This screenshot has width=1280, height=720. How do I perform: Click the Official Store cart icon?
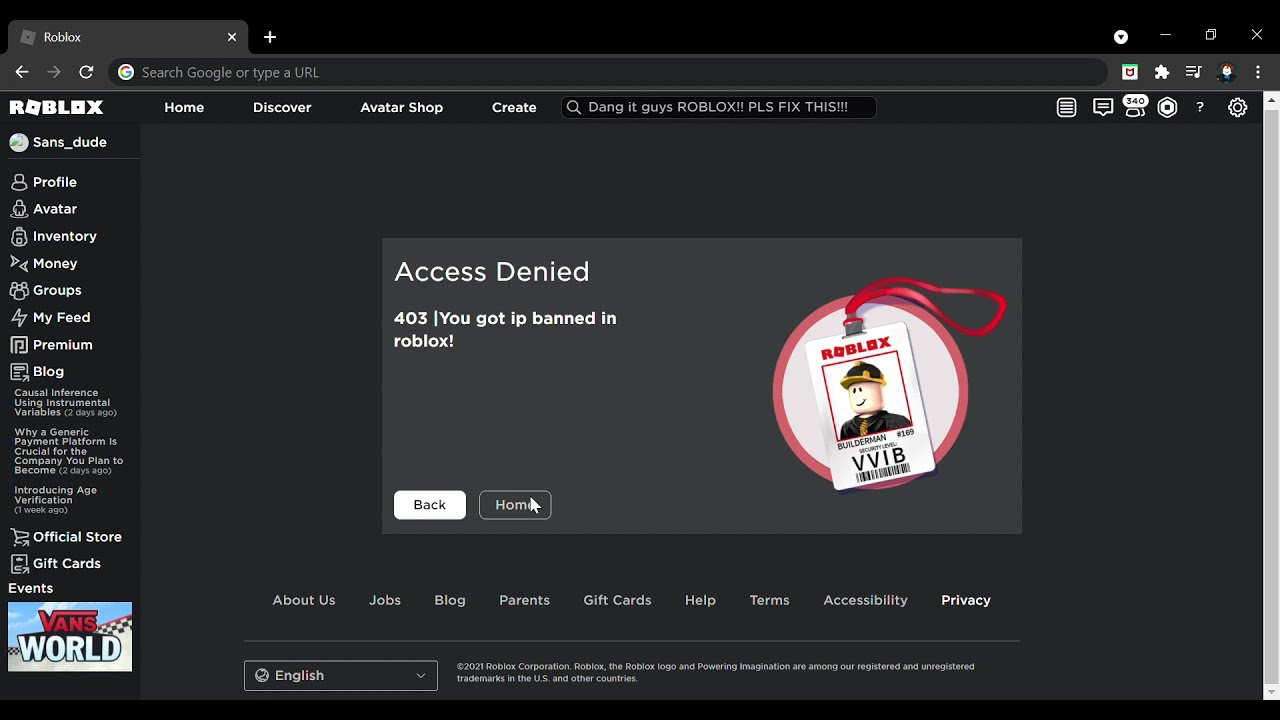19,537
